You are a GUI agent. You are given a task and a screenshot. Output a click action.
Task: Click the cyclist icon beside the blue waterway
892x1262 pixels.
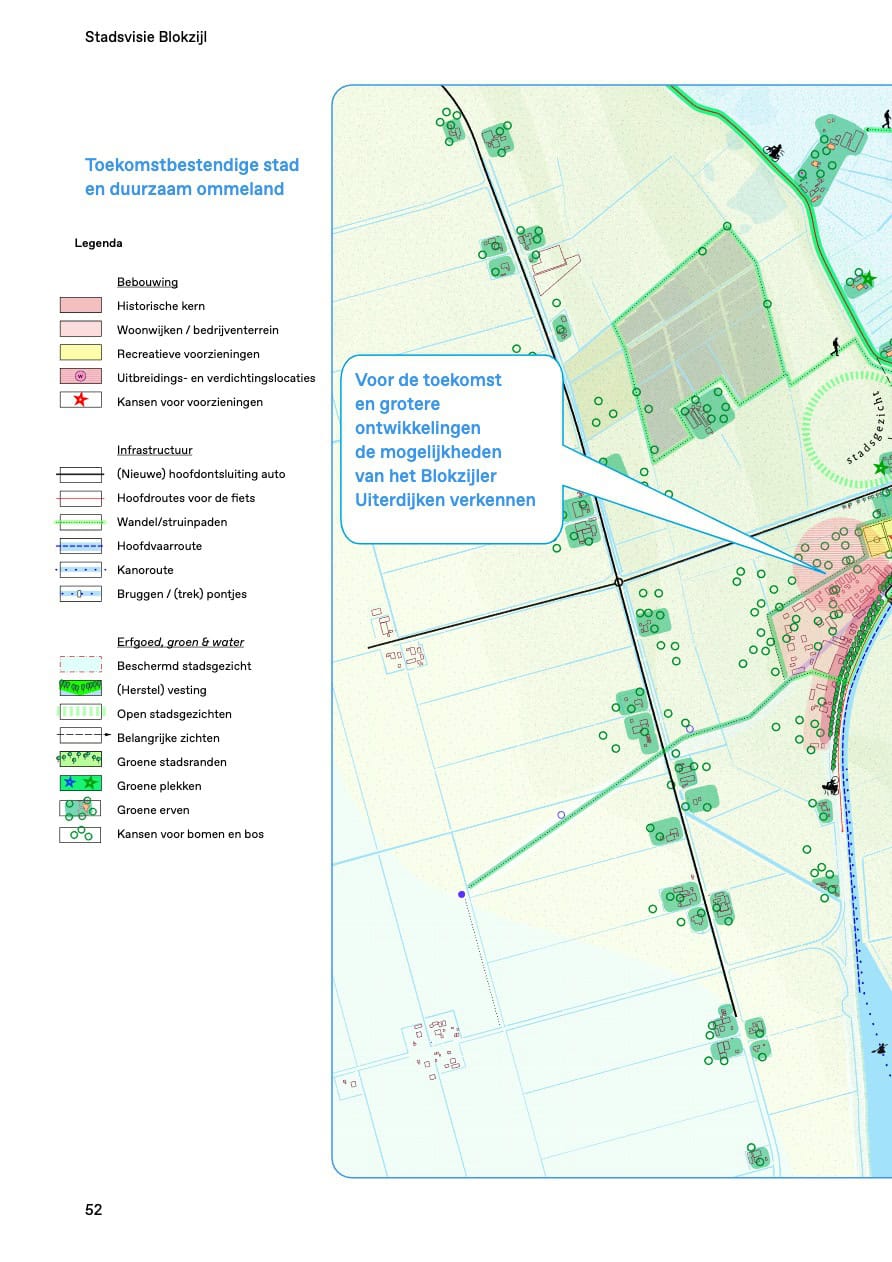click(830, 785)
